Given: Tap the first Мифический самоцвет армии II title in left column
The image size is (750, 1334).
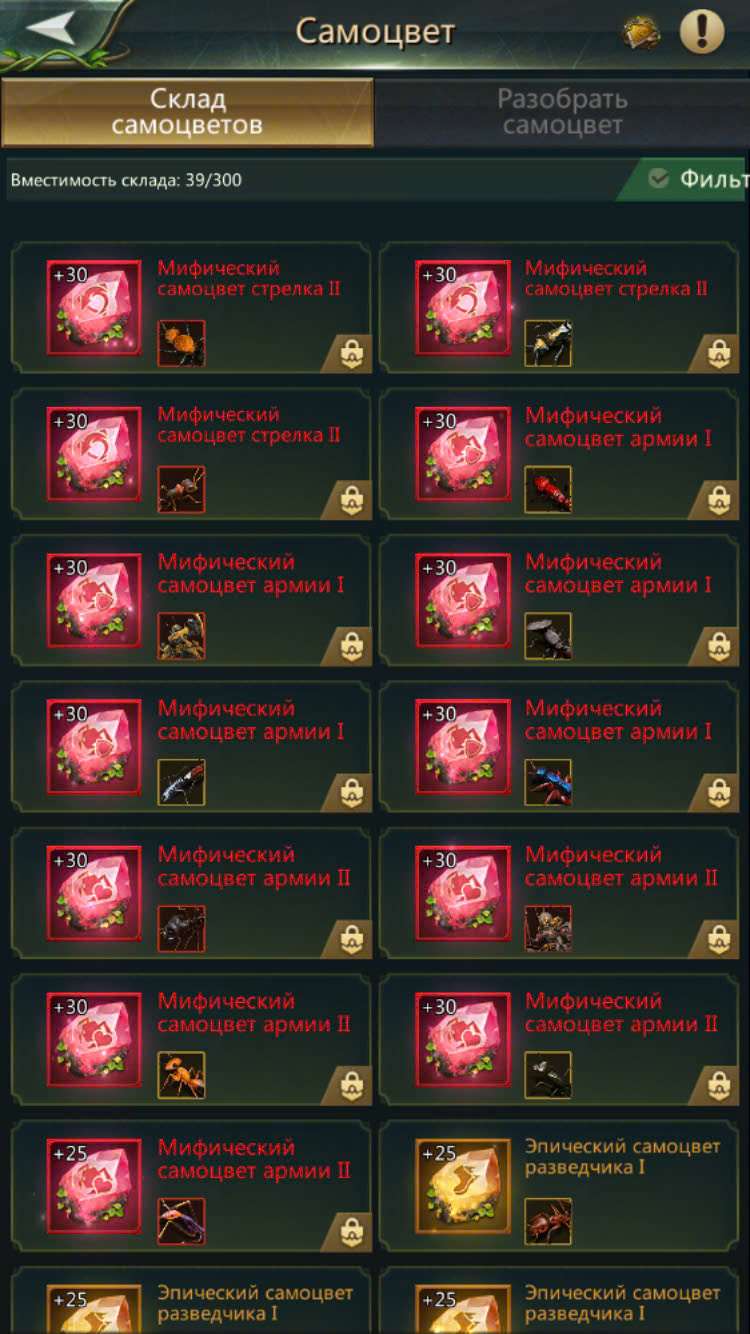Looking at the screenshot, I should click(254, 866).
